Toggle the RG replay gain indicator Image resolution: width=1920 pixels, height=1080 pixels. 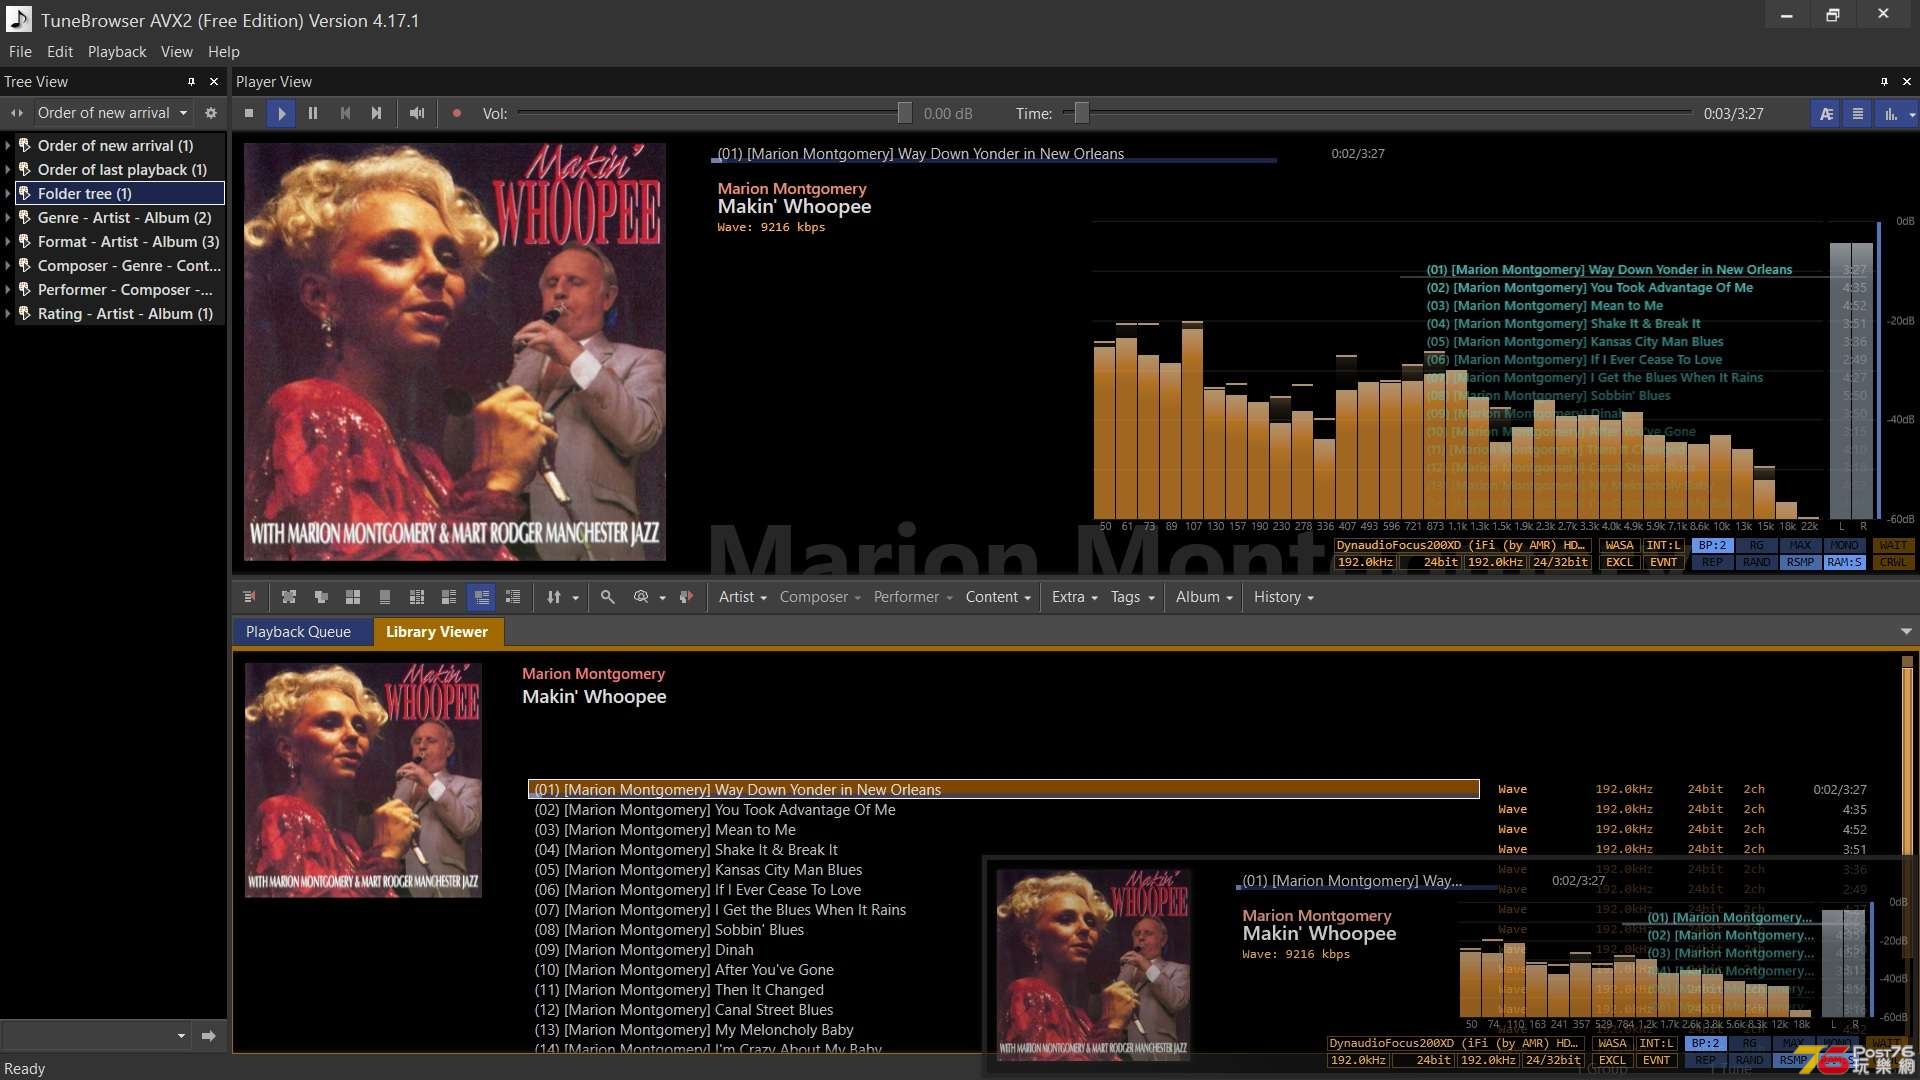click(1756, 545)
